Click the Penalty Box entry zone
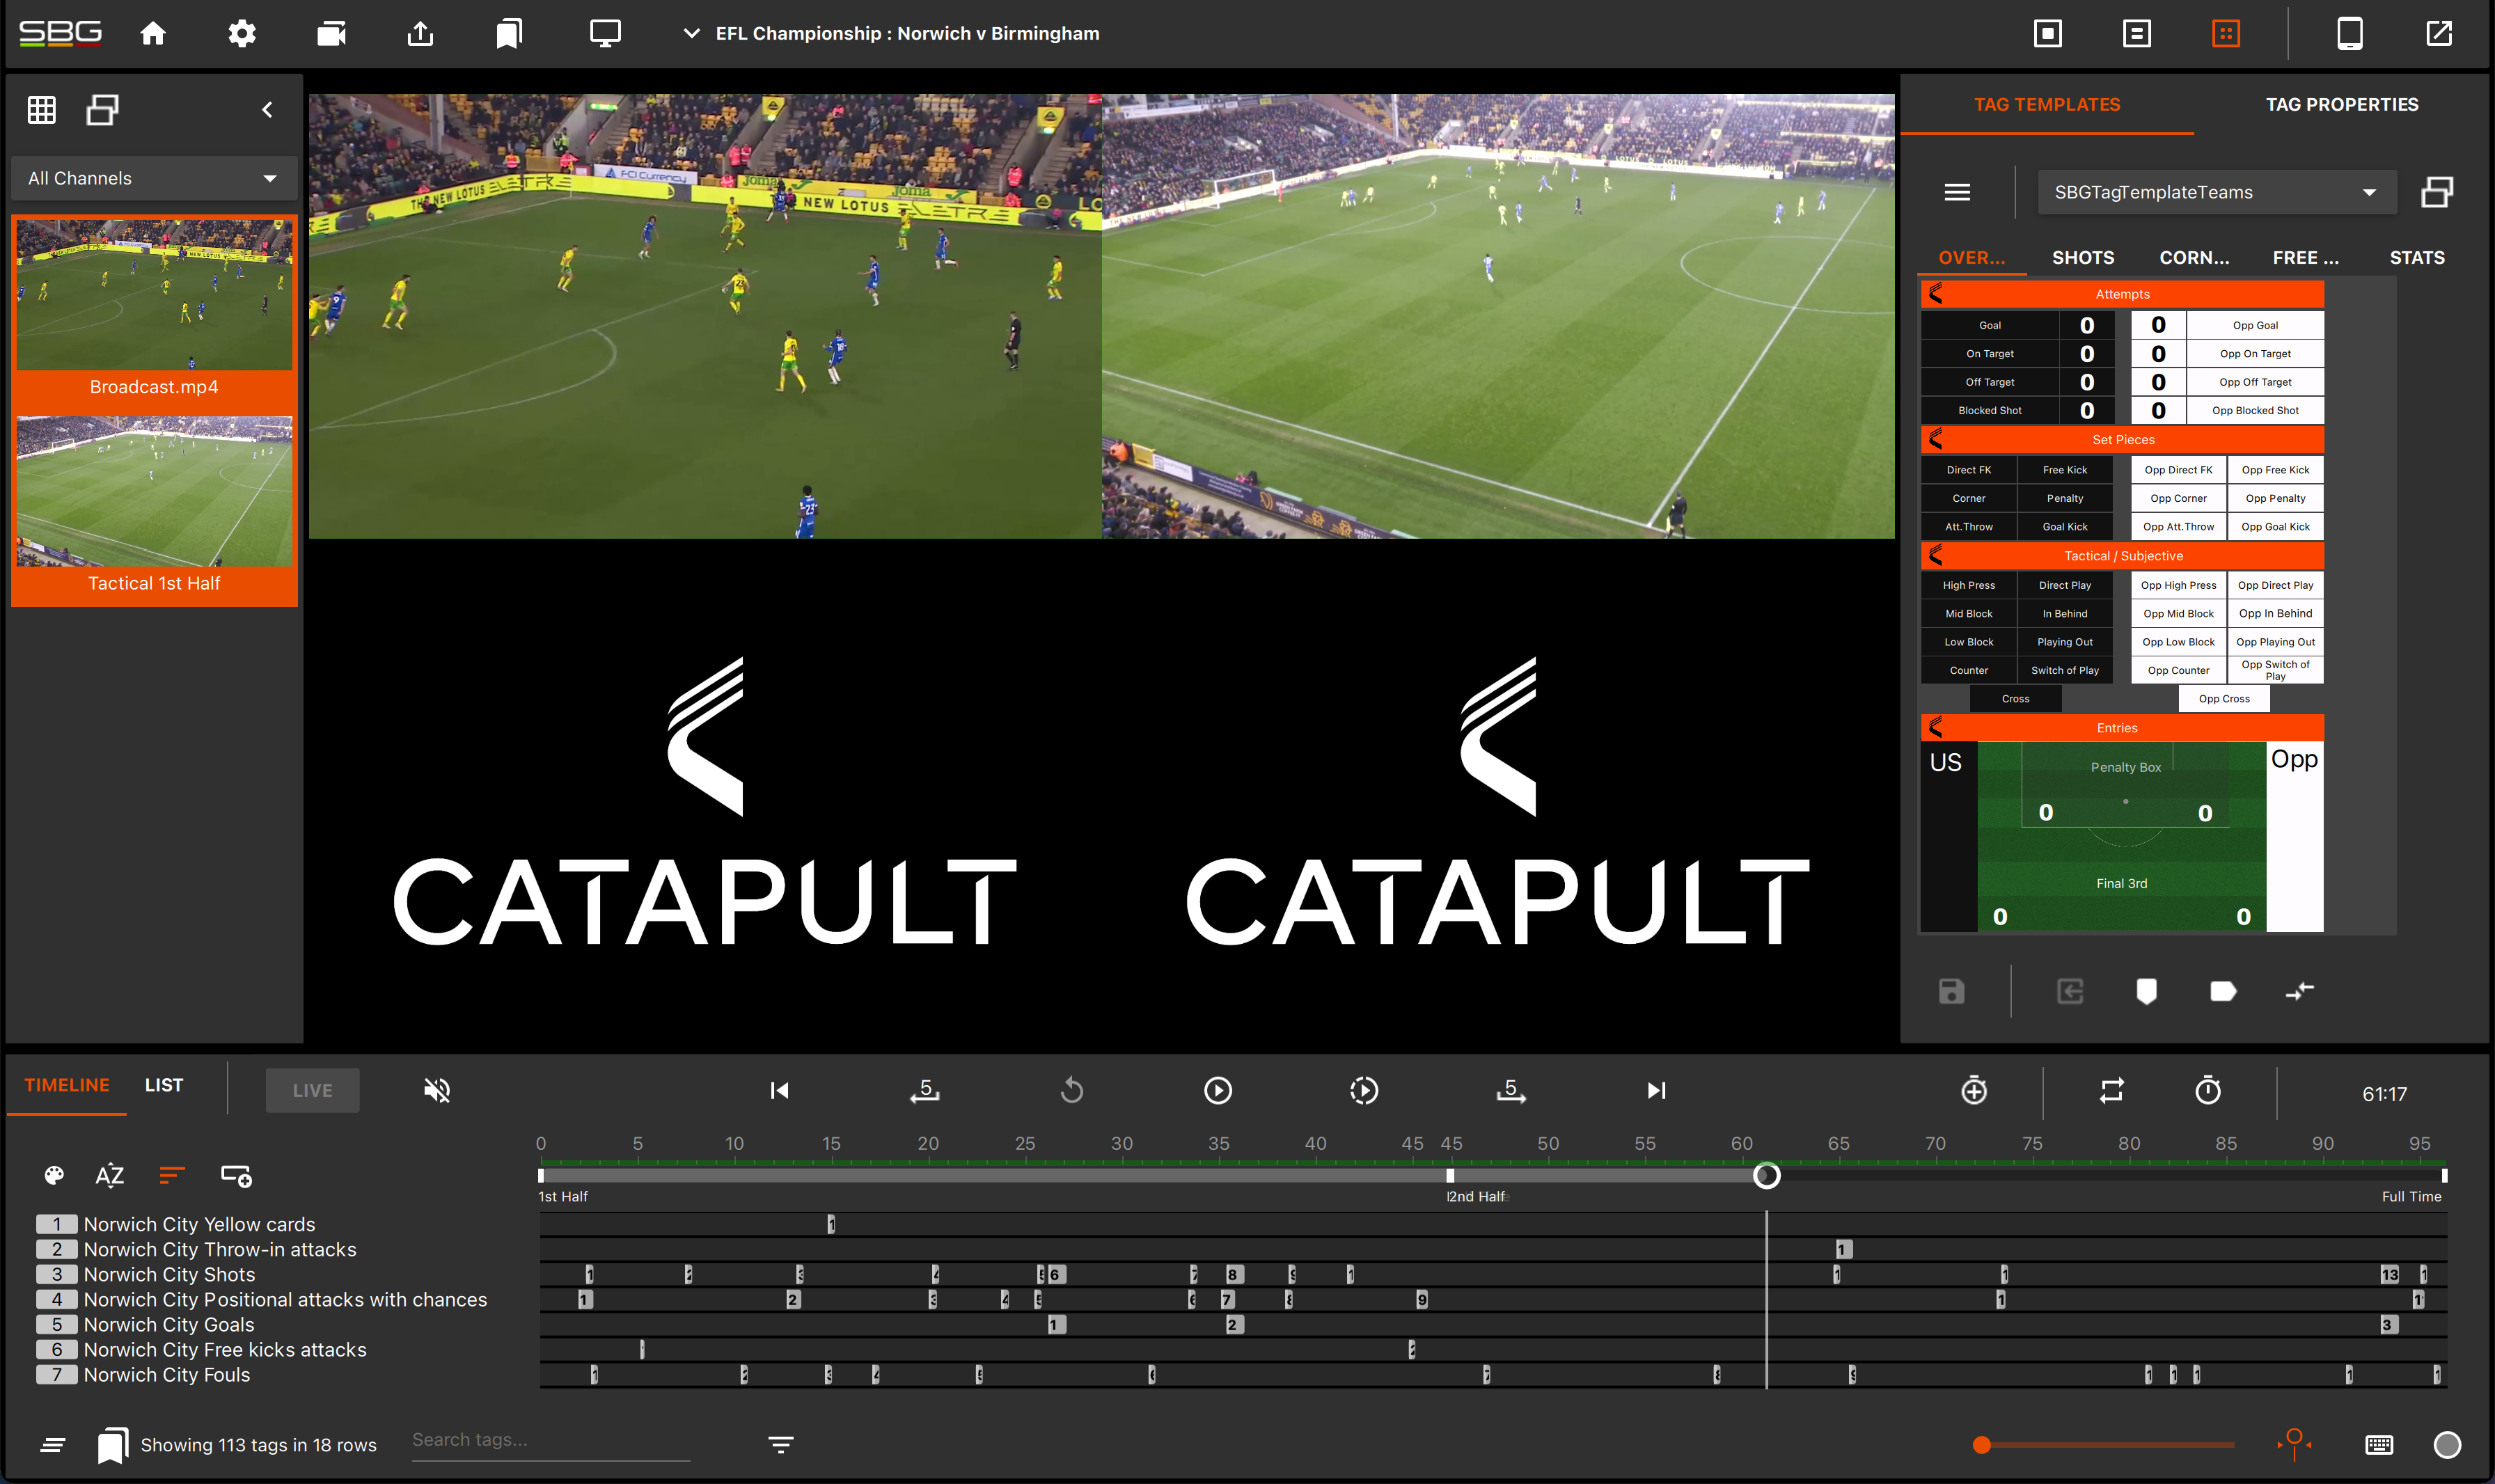Screen dimensions: 2495x1484 coord(2125,785)
